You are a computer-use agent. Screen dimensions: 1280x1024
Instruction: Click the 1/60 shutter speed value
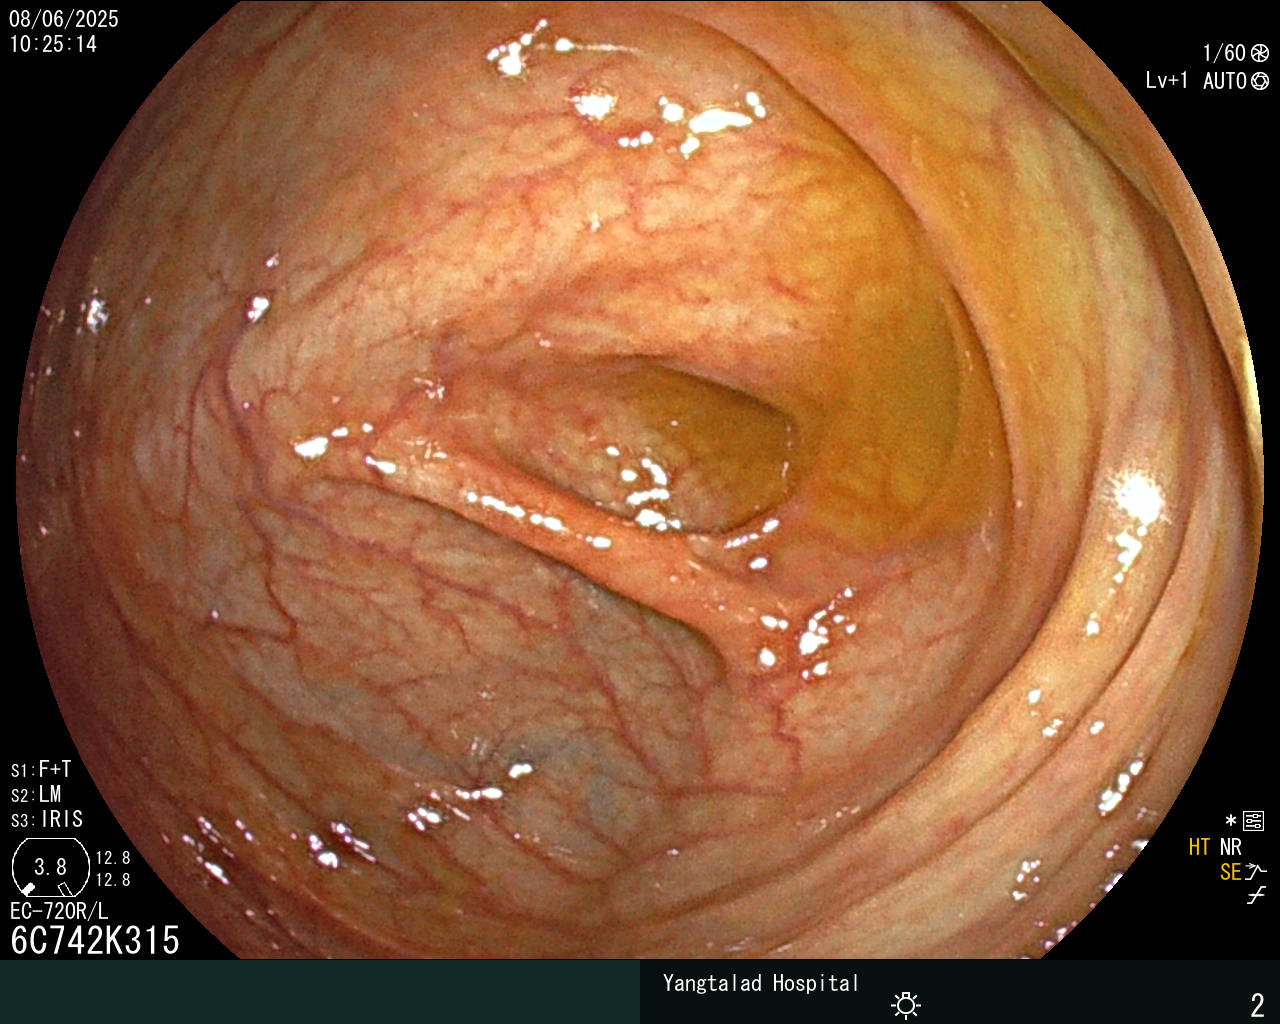point(1224,53)
